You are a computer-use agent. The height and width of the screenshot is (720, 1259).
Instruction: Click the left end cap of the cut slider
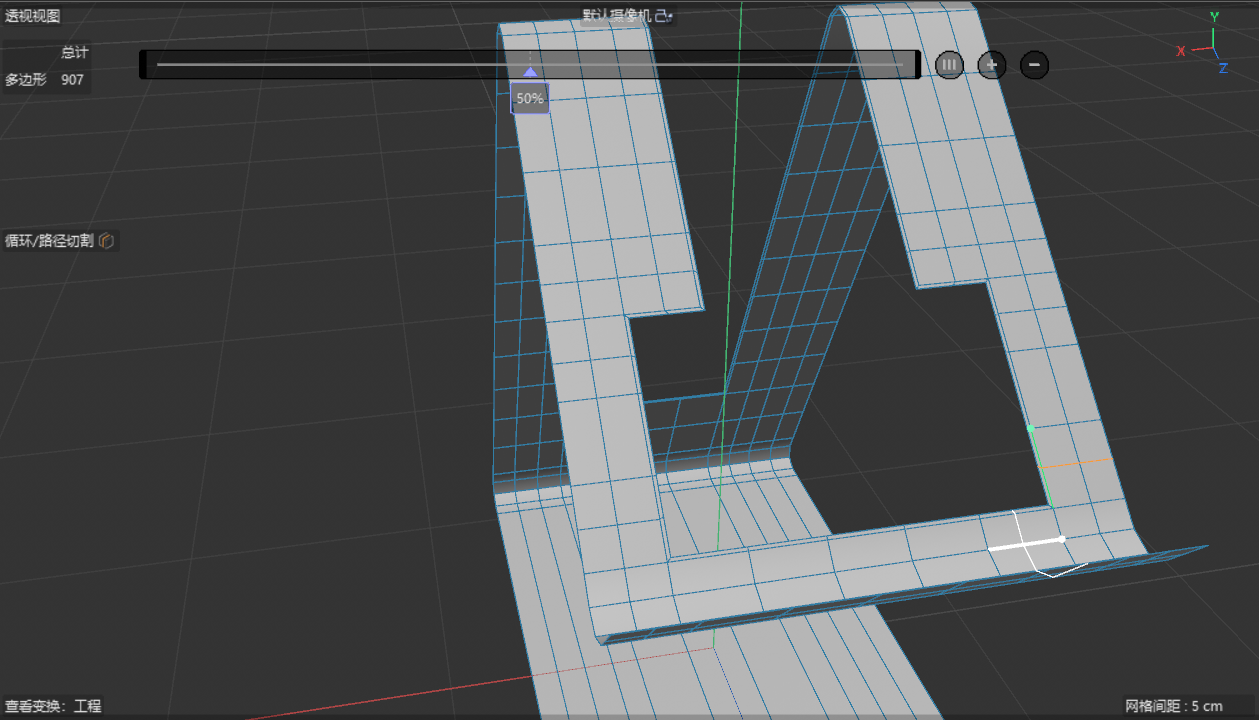[144, 65]
